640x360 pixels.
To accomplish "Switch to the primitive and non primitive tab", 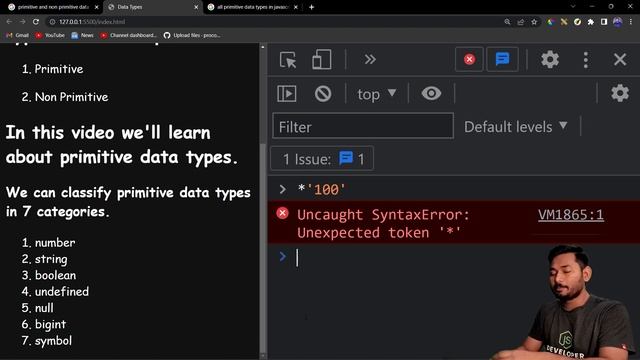I will 53,7.
